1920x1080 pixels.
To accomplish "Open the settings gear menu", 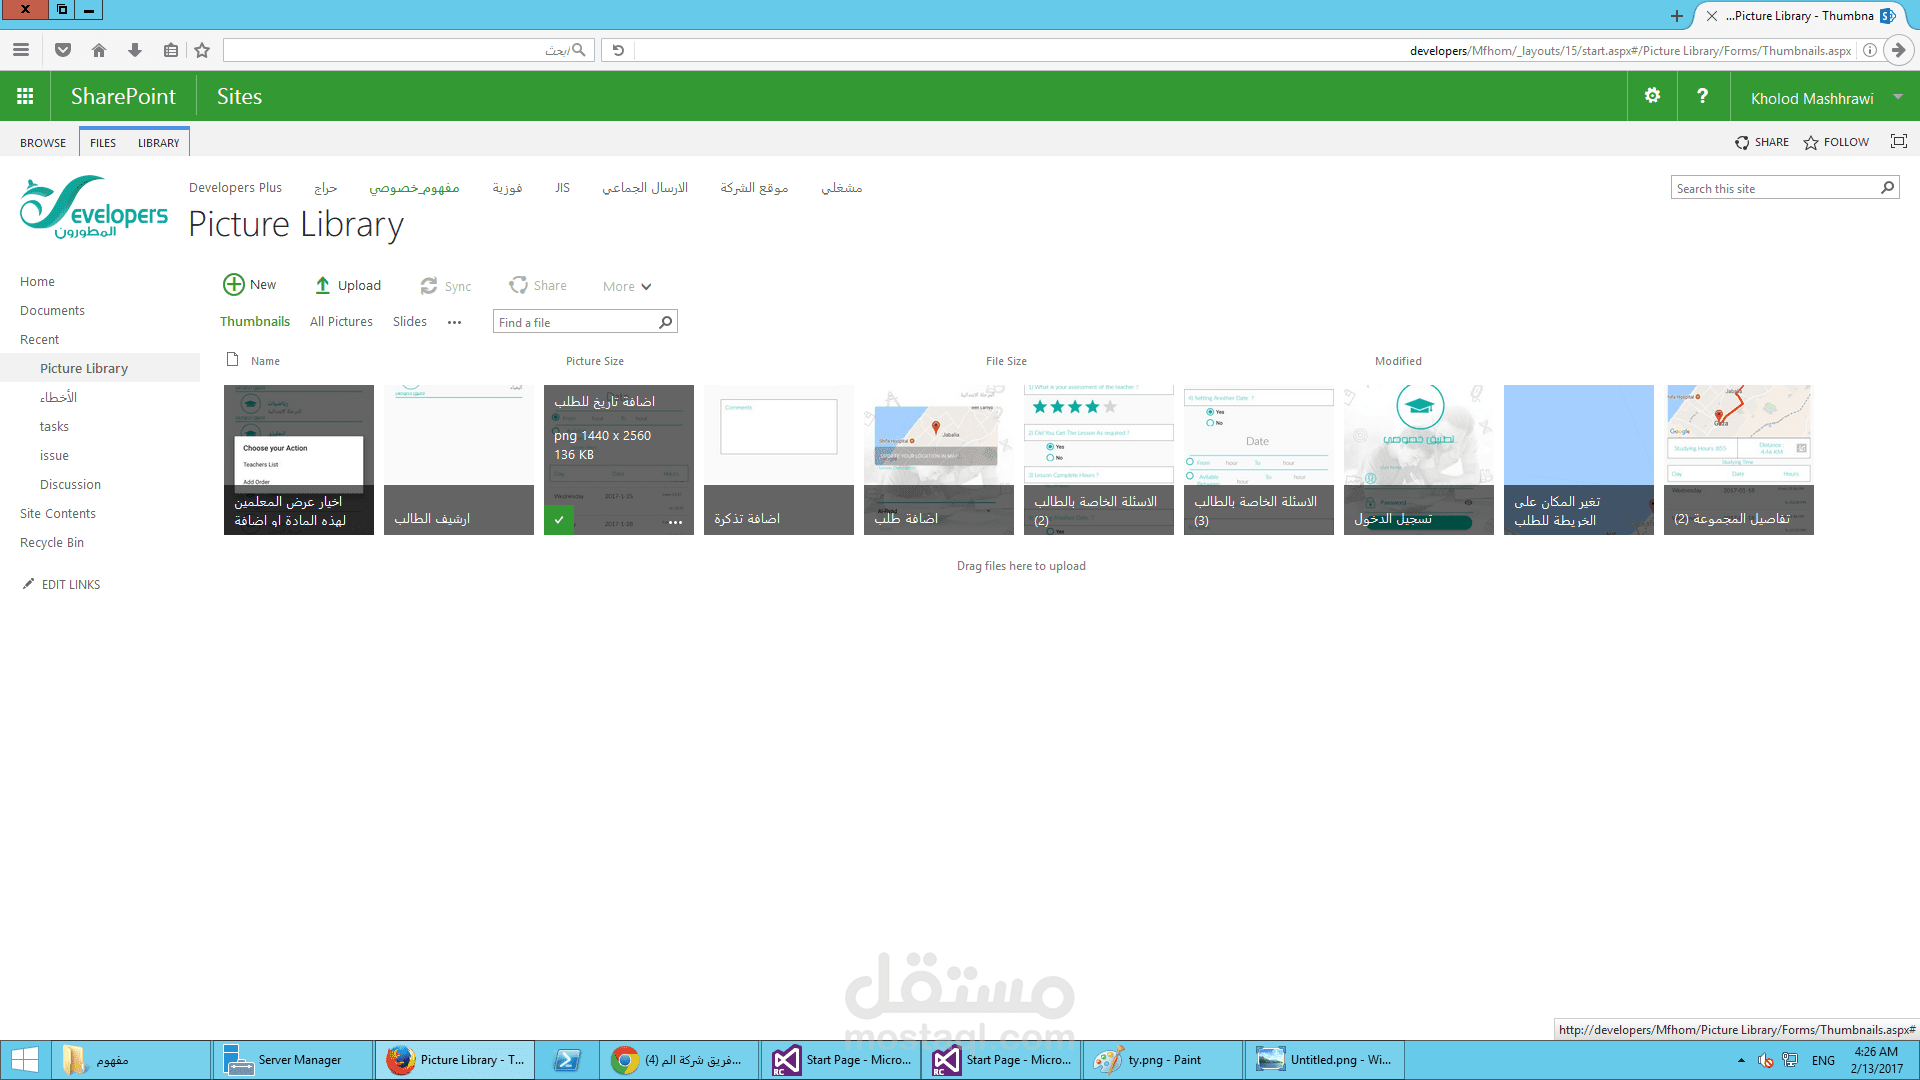I will [x=1652, y=96].
